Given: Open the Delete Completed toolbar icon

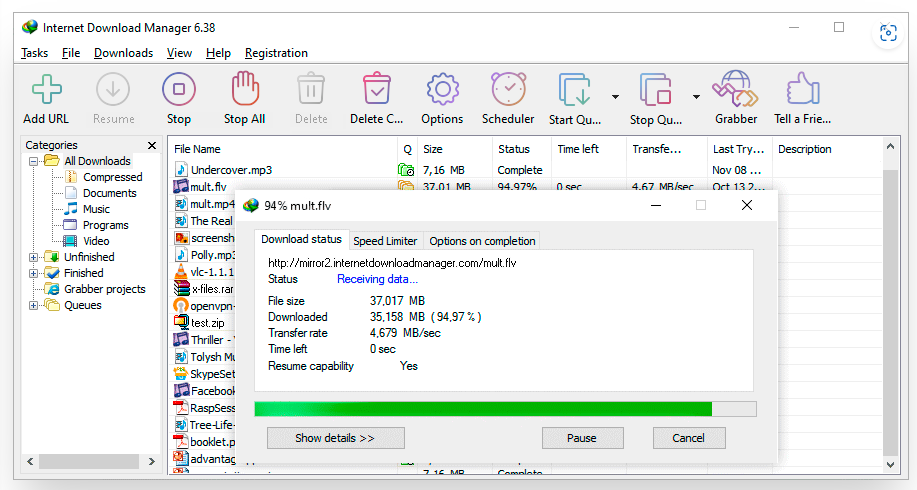Looking at the screenshot, I should 376,91.
